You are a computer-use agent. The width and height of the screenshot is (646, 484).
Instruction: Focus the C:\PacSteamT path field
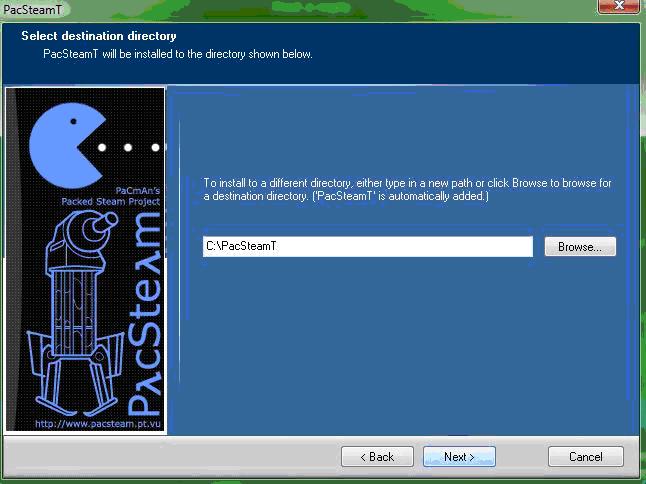click(367, 246)
